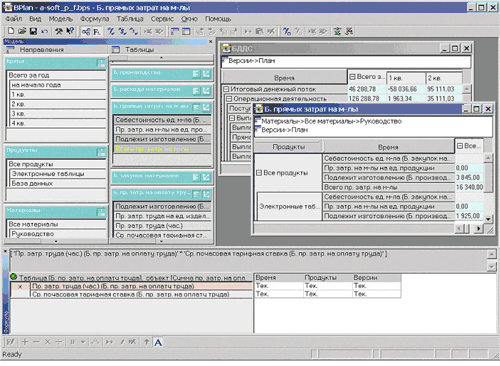The height and width of the screenshot is (366, 500).
Task: Click the first blue recalculation arrow icon
Action: 111,31
